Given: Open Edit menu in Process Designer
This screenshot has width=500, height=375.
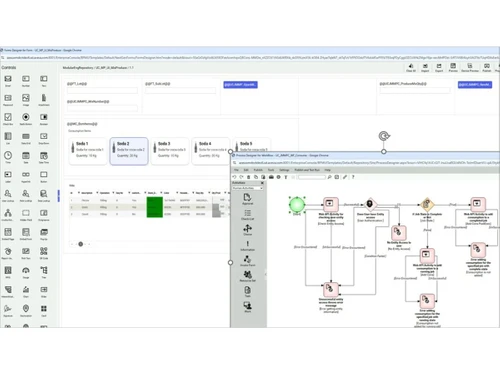Looking at the screenshot, I should click(x=246, y=170).
